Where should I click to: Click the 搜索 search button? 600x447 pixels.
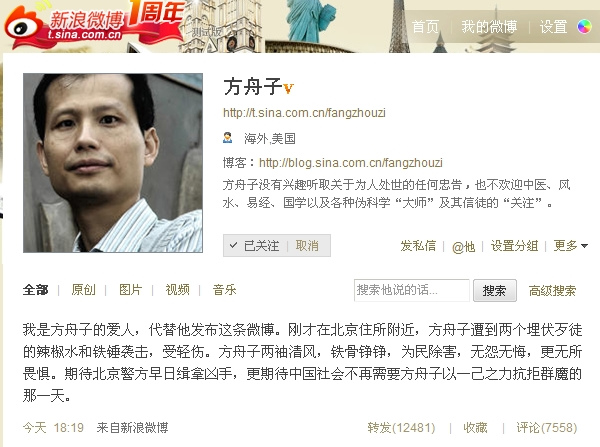click(495, 290)
